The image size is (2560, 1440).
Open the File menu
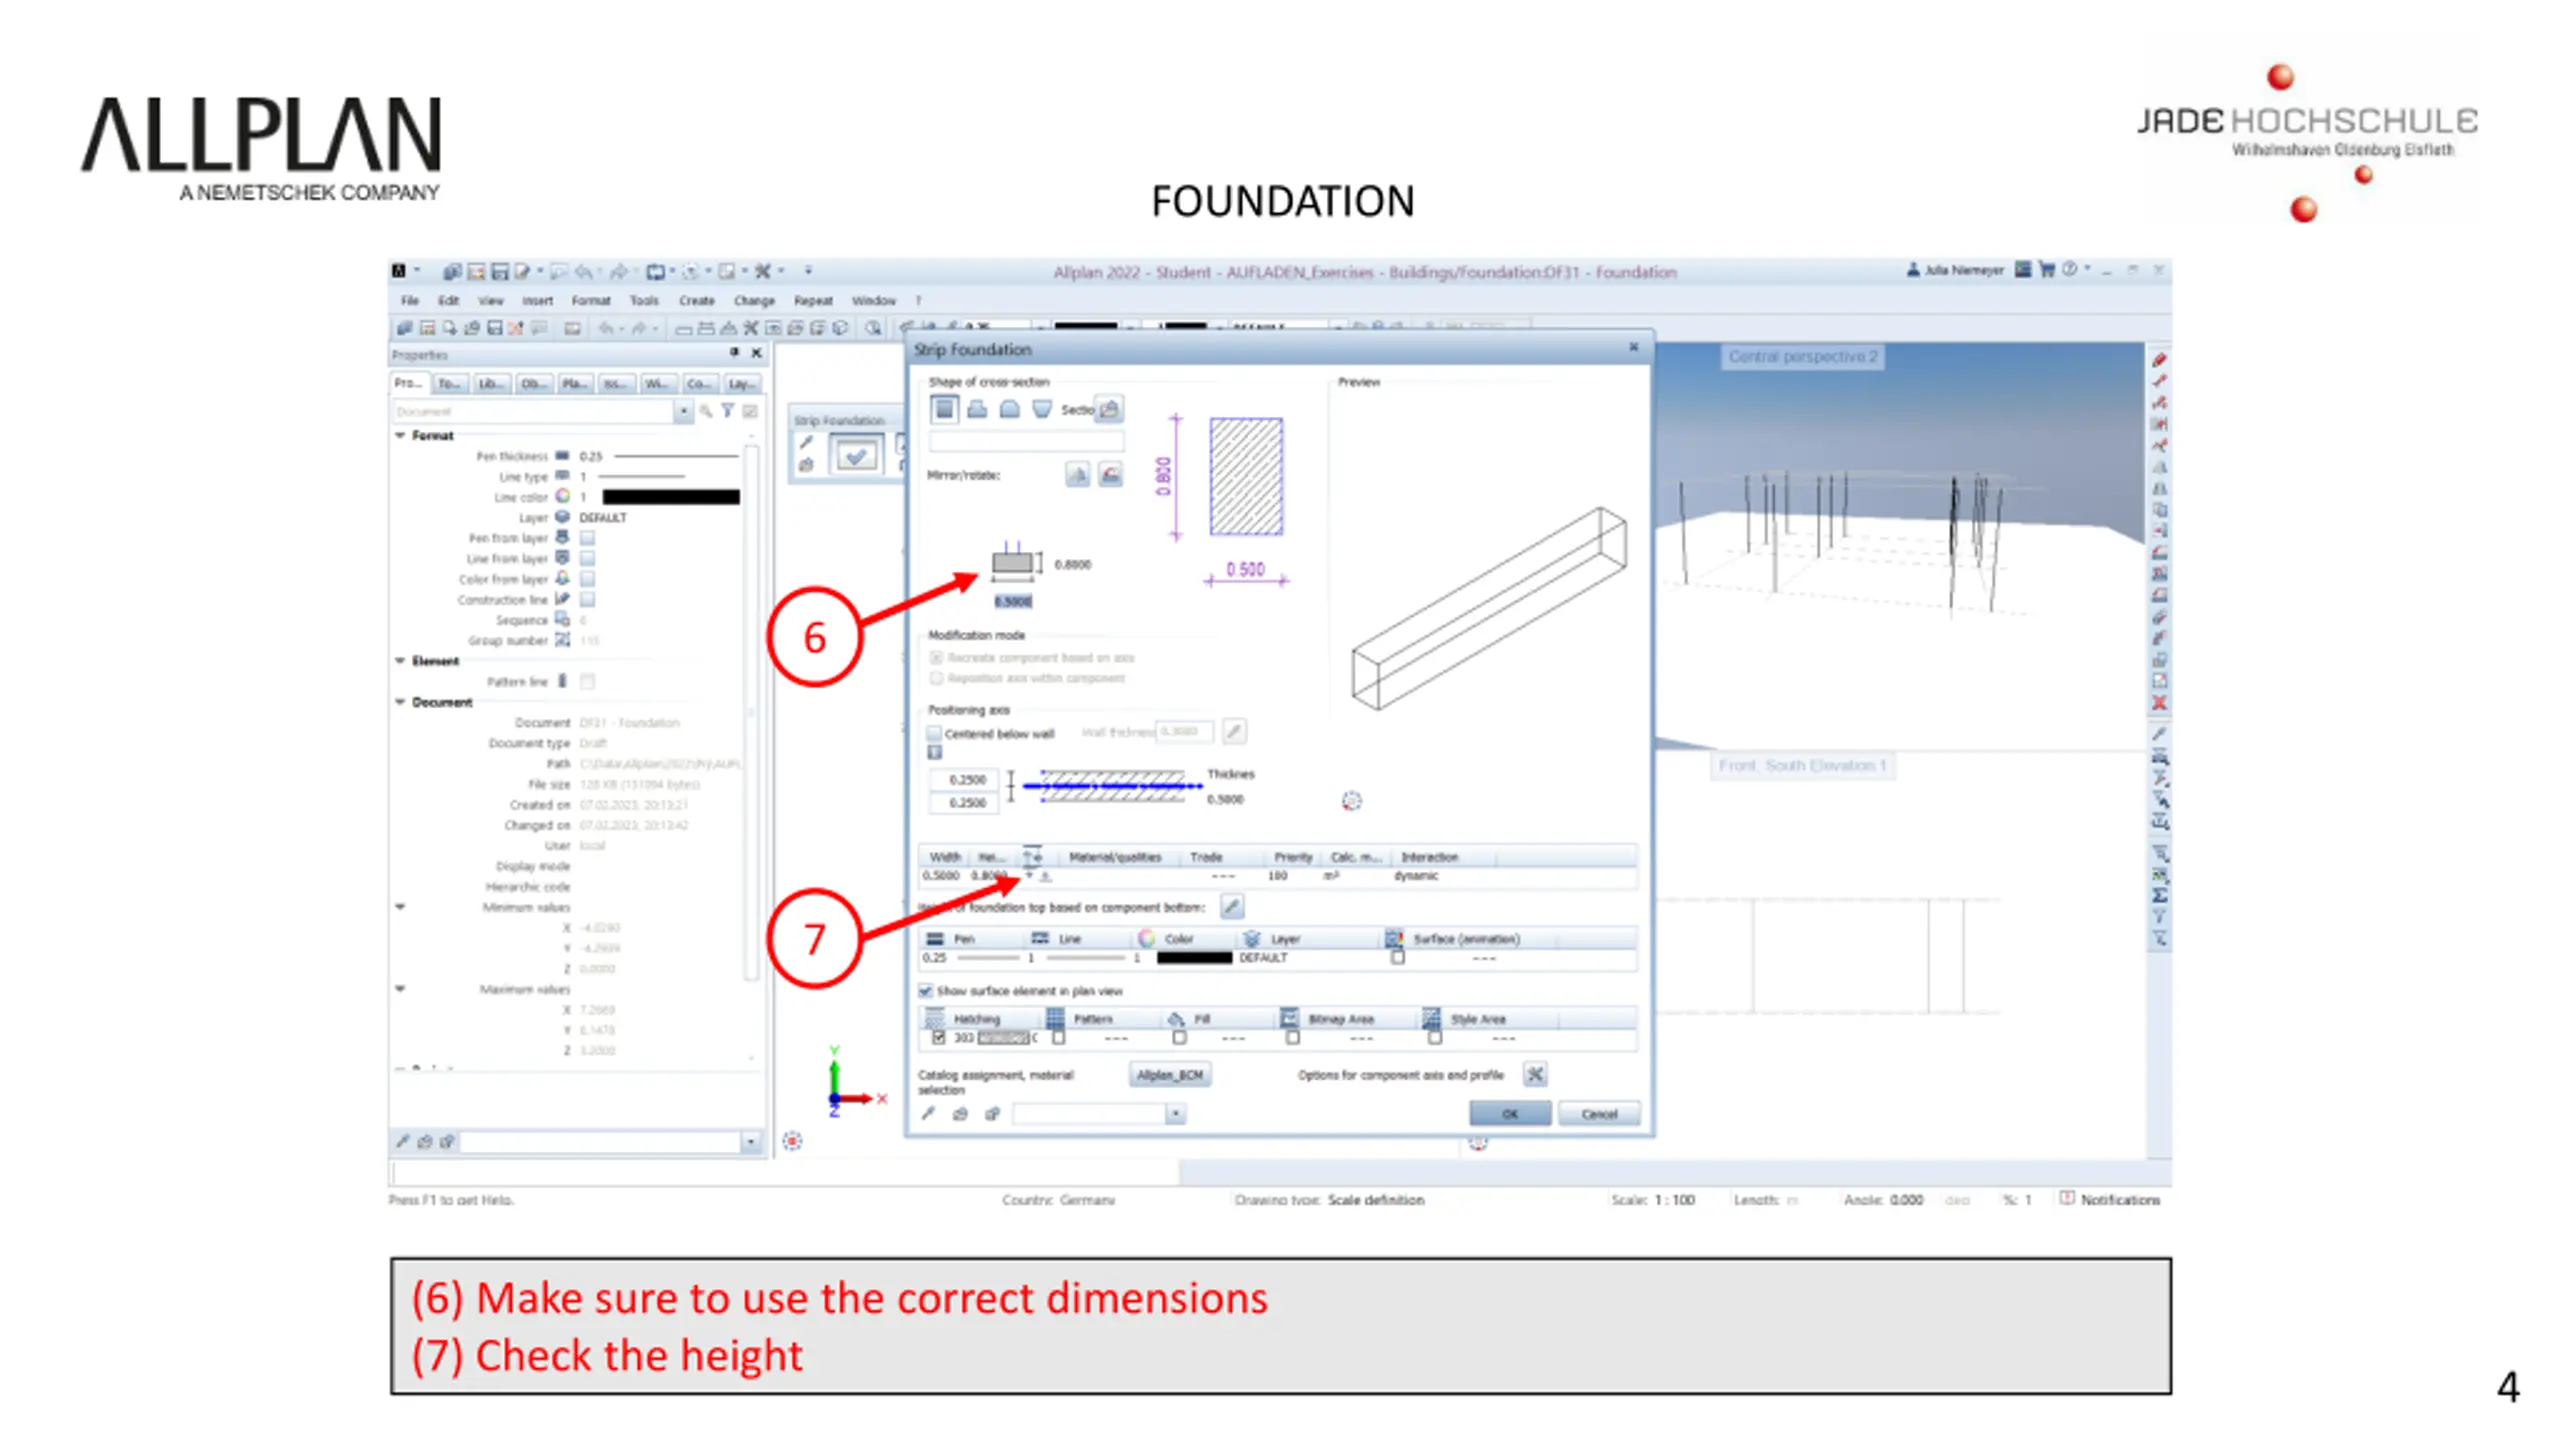click(x=410, y=300)
